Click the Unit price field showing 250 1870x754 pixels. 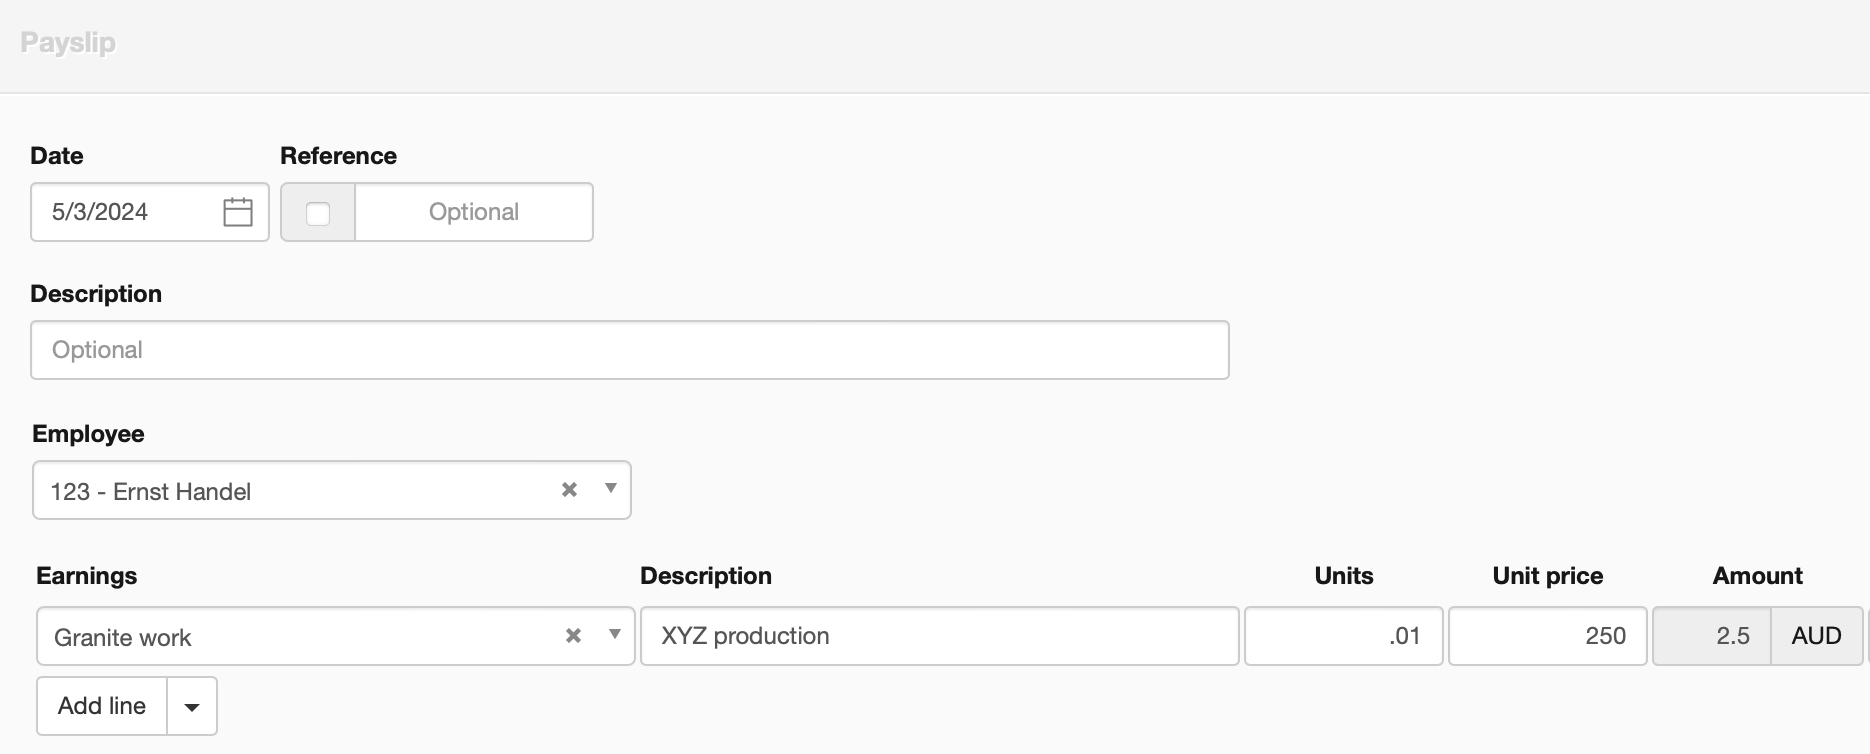(1547, 636)
